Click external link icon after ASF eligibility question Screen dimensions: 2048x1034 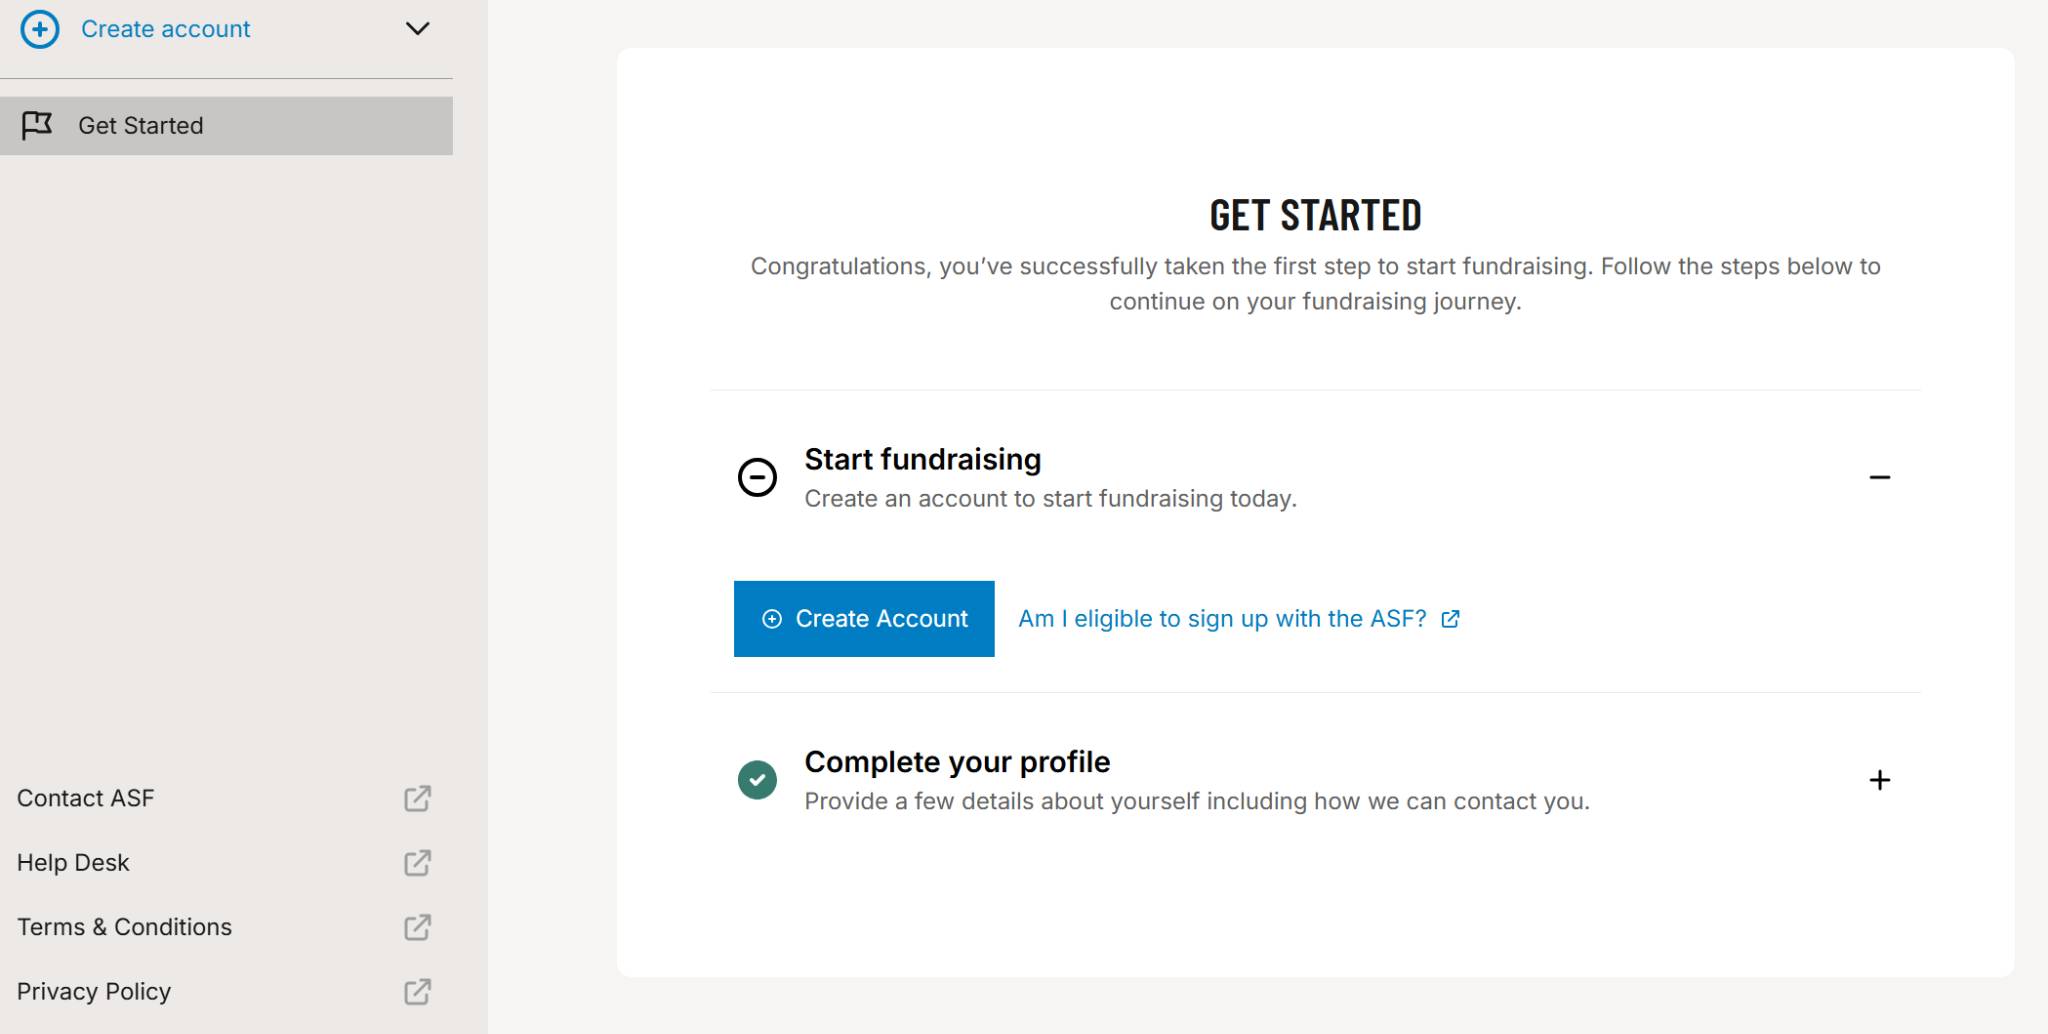[1450, 619]
